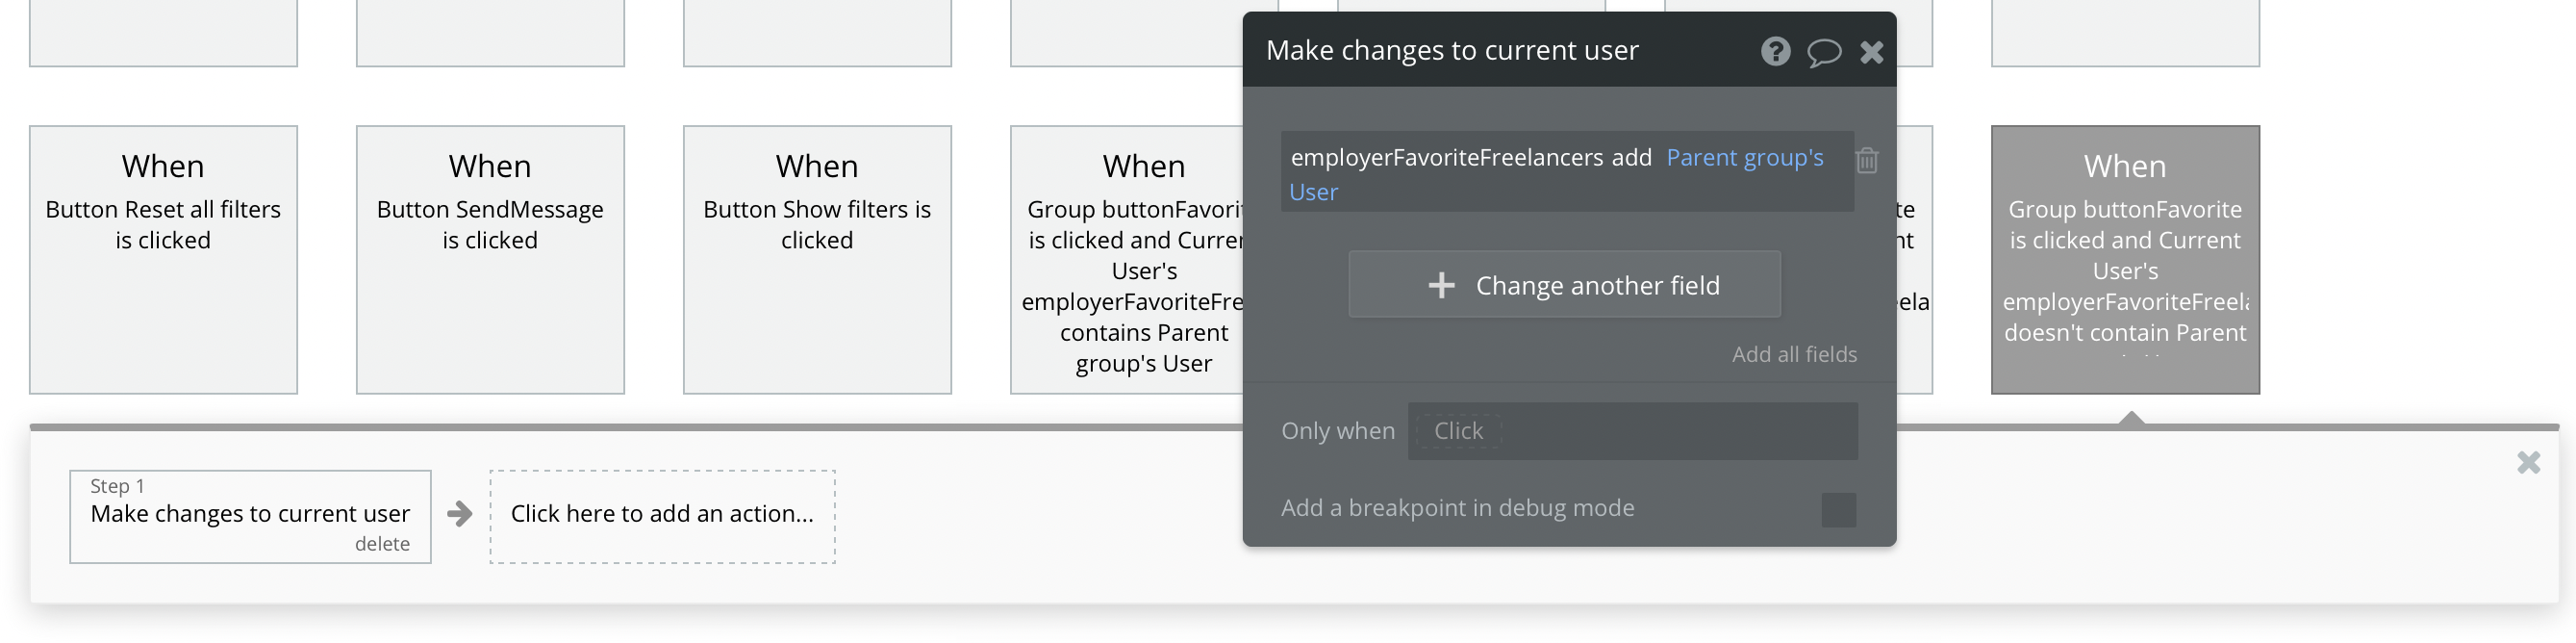Image resolution: width=2576 pixels, height=643 pixels.
Task: Select the Button SendMessage is clicked event
Action: click(490, 259)
